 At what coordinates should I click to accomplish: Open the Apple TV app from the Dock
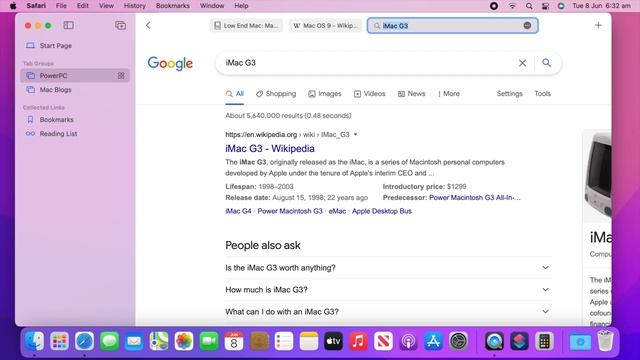point(333,341)
